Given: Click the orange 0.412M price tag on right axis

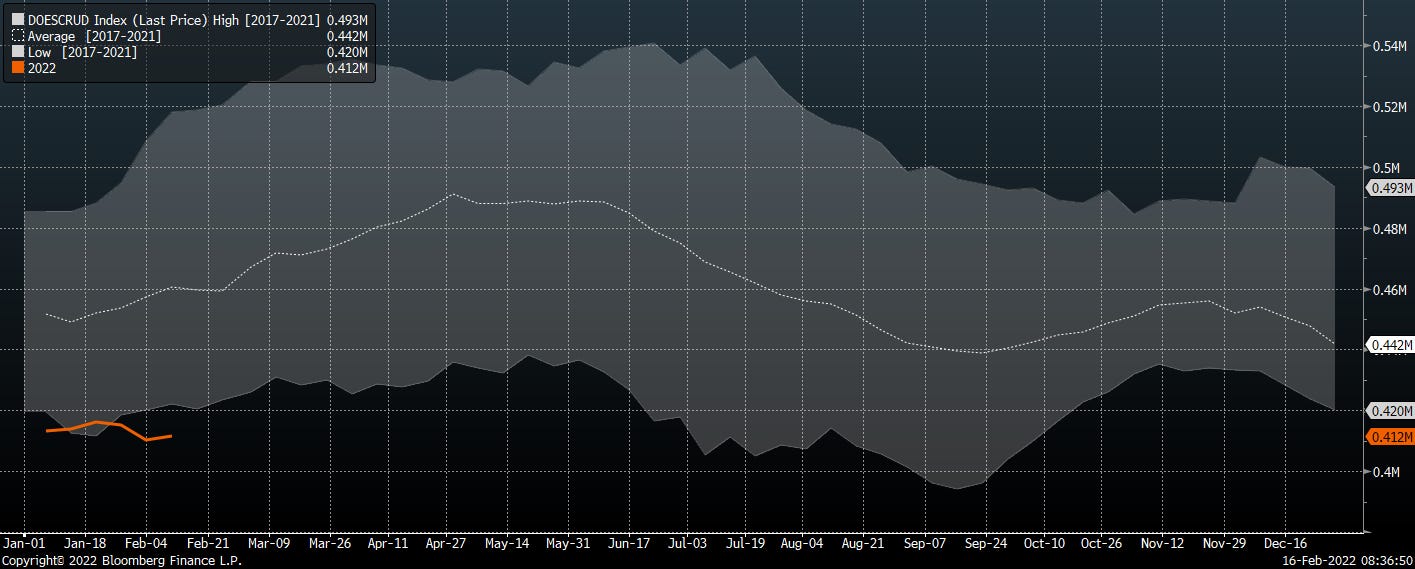Looking at the screenshot, I should coord(1390,437).
